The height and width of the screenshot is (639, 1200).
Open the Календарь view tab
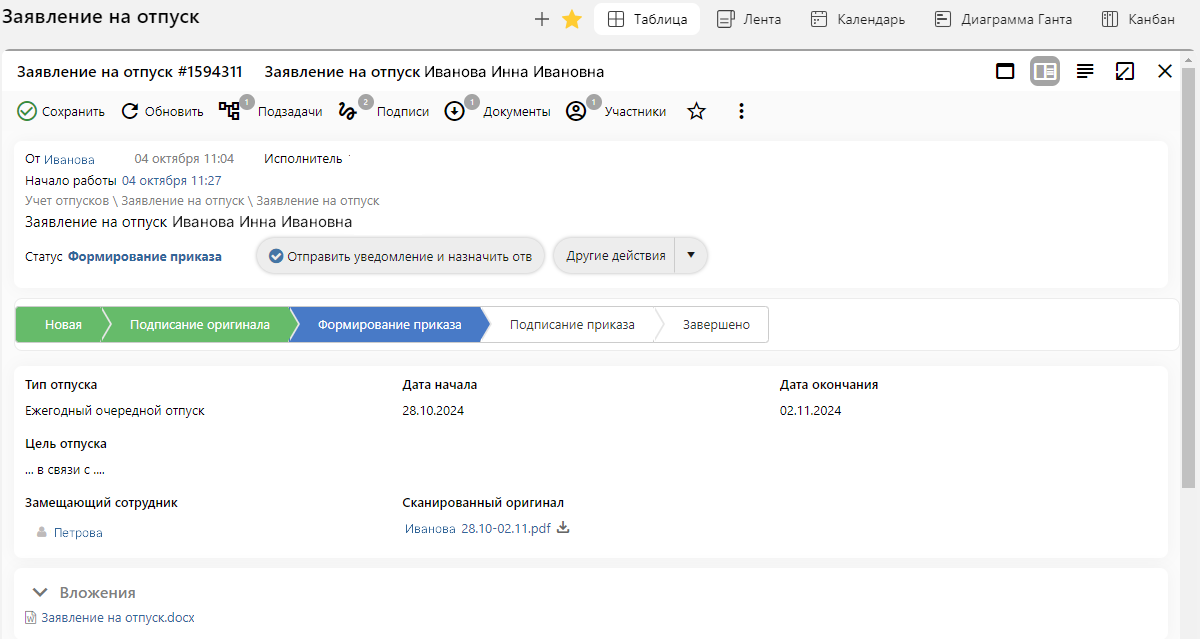click(858, 19)
